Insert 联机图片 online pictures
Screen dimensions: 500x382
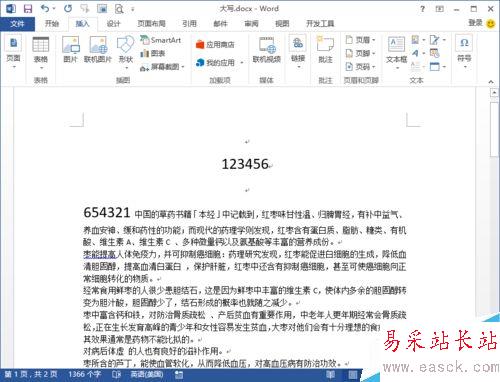(98, 50)
